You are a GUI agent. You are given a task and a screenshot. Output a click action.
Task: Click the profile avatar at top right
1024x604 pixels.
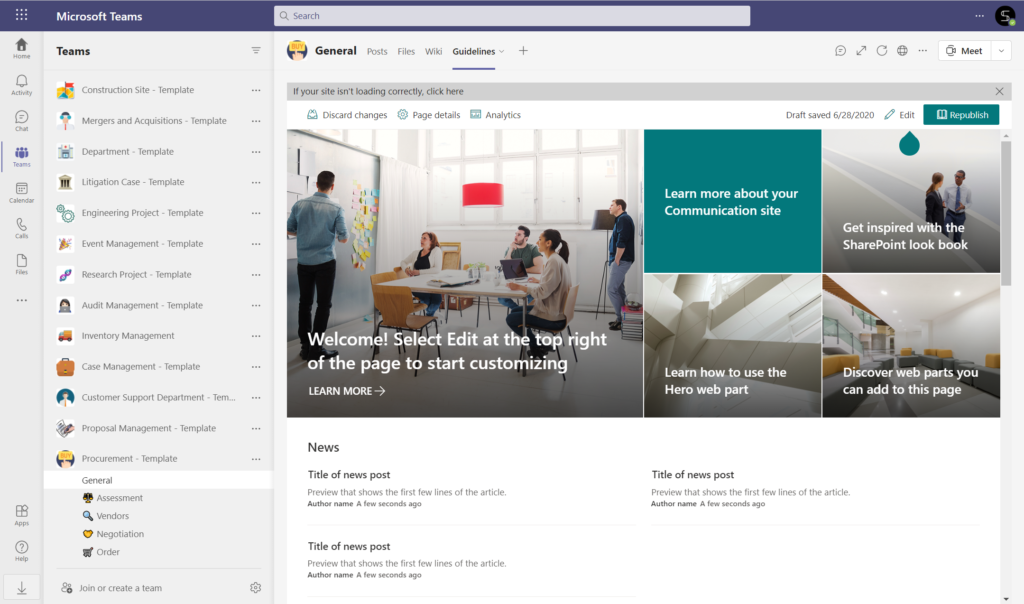click(1004, 16)
